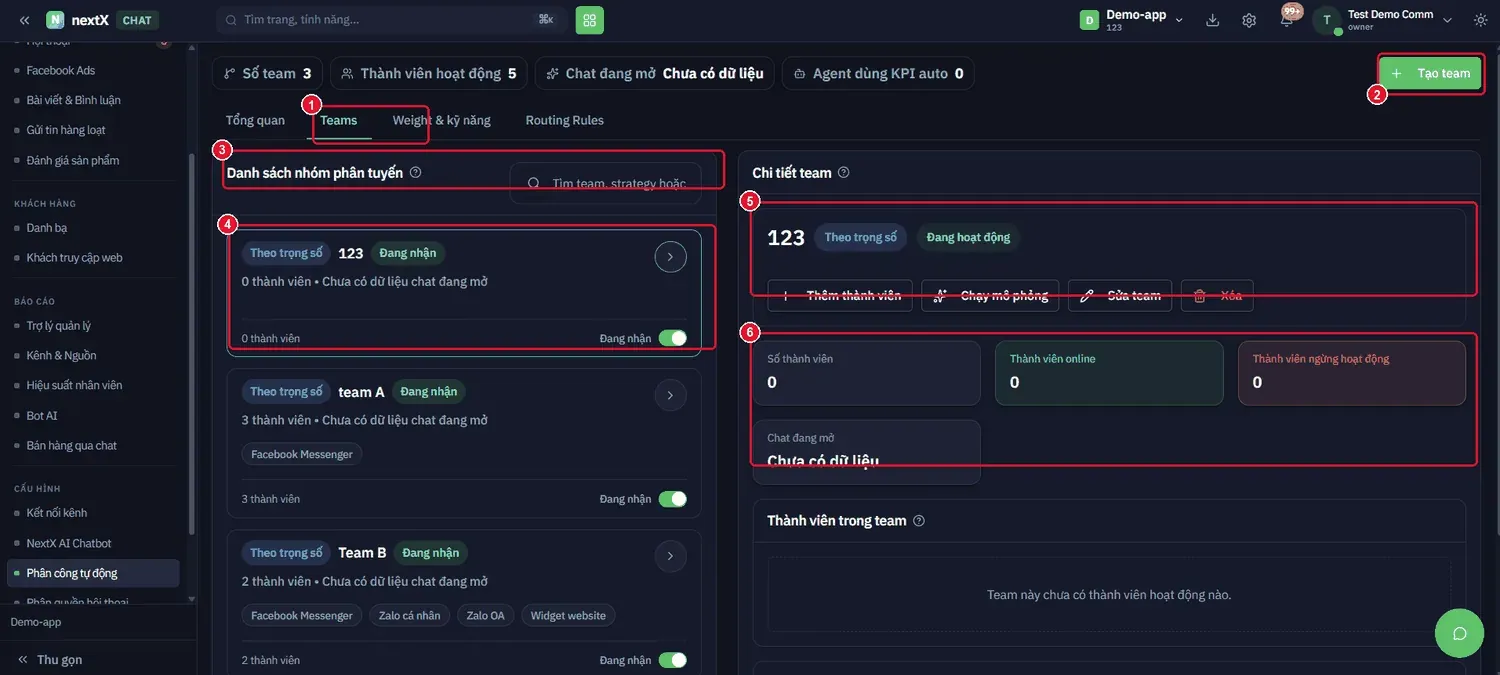Click Thêm thành viên button
This screenshot has height=675, width=1500.
(840, 295)
